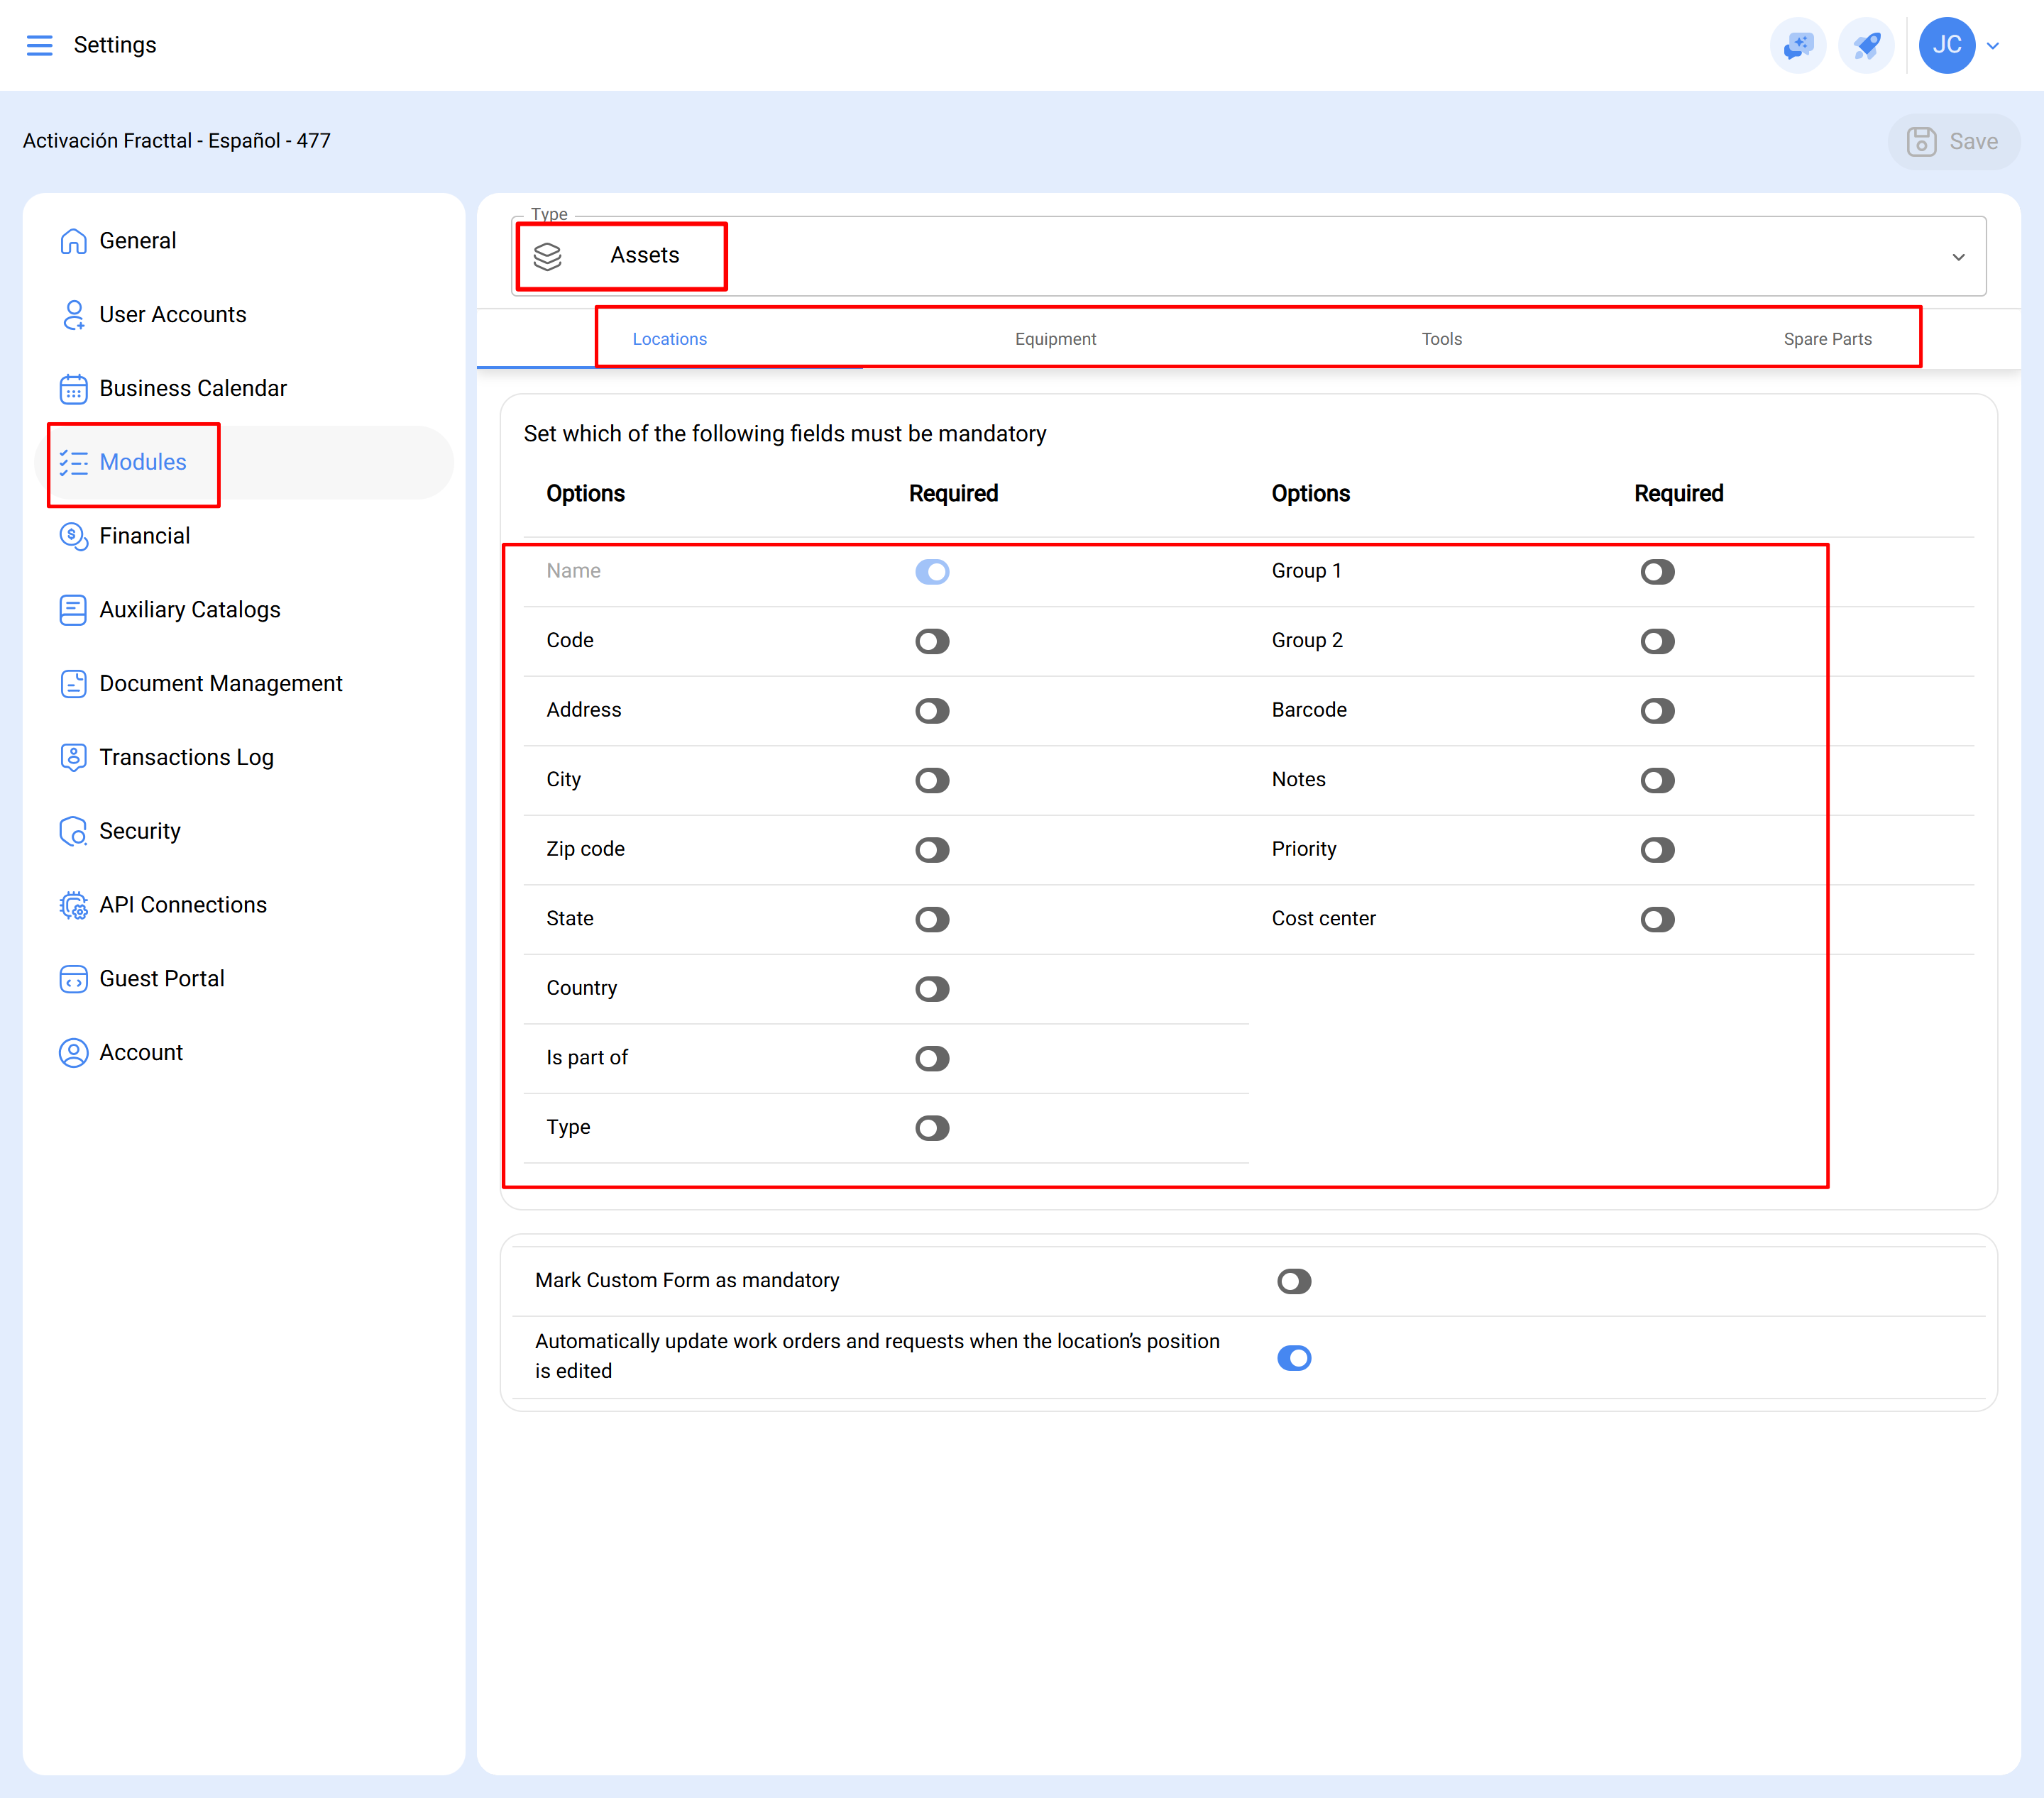Open the hamburger navigation menu
The height and width of the screenshot is (1798, 2044).
(x=40, y=45)
